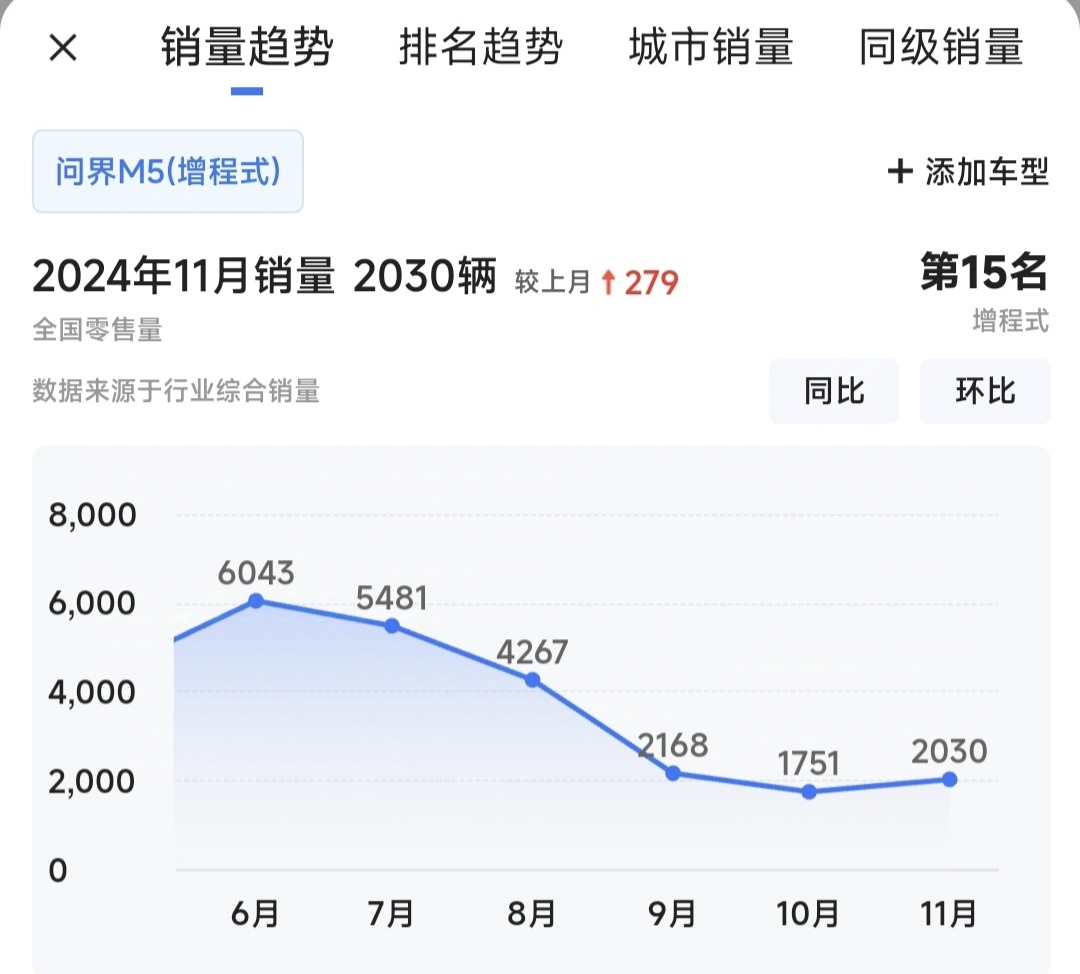
Task: Tap the 9月 axis label
Action: click(x=672, y=913)
